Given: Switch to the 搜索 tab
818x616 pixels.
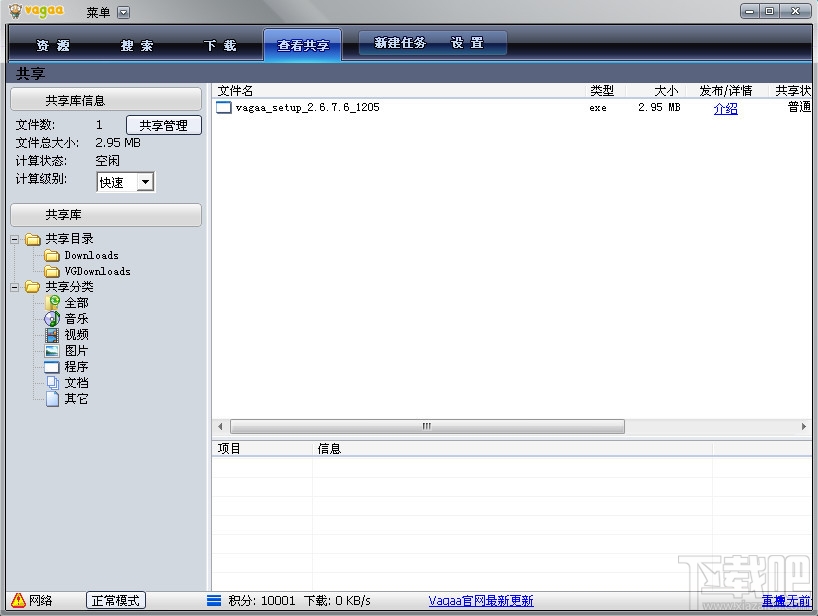Looking at the screenshot, I should click(137, 46).
